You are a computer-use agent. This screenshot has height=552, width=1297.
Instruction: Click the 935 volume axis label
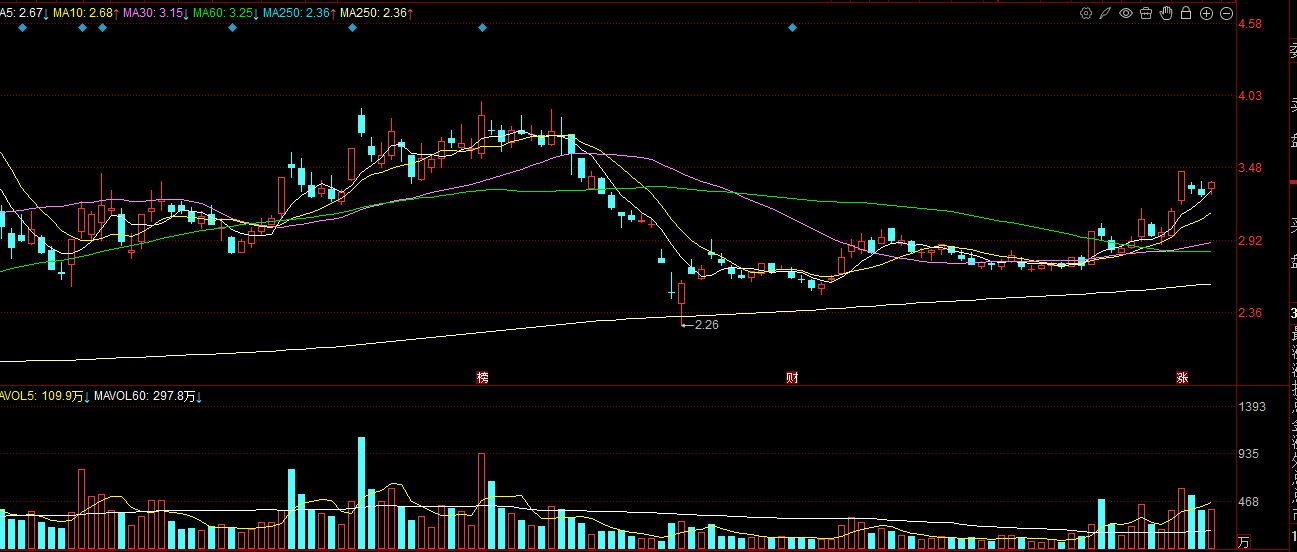(x=1250, y=454)
